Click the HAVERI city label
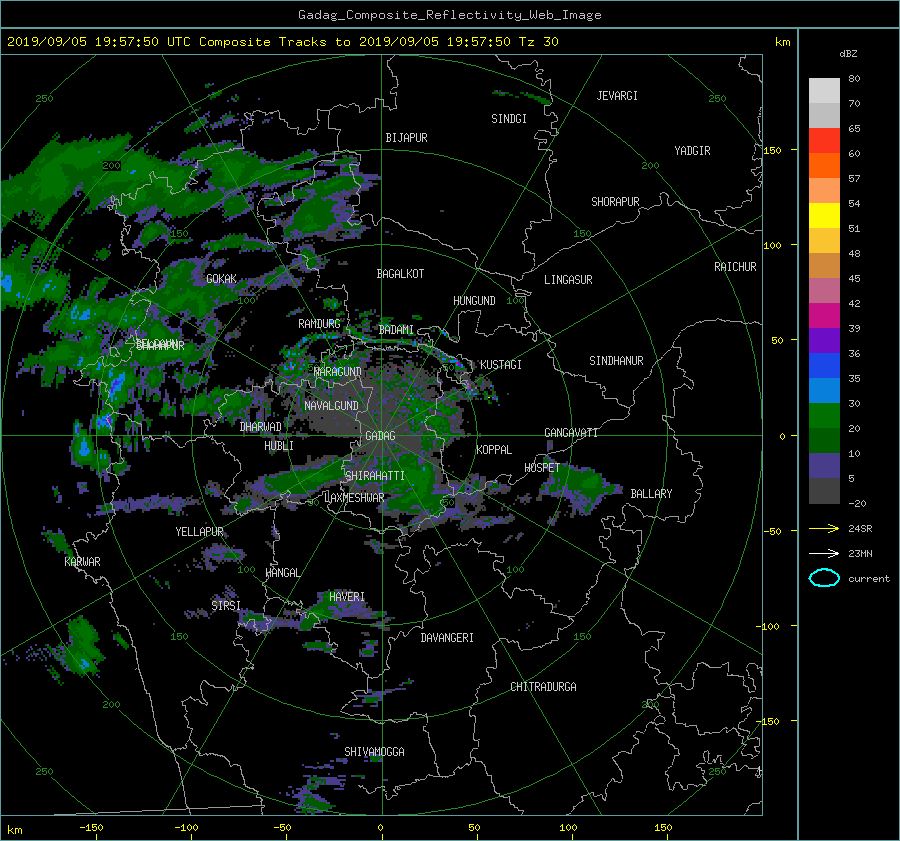This screenshot has height=841, width=900. click(x=347, y=598)
